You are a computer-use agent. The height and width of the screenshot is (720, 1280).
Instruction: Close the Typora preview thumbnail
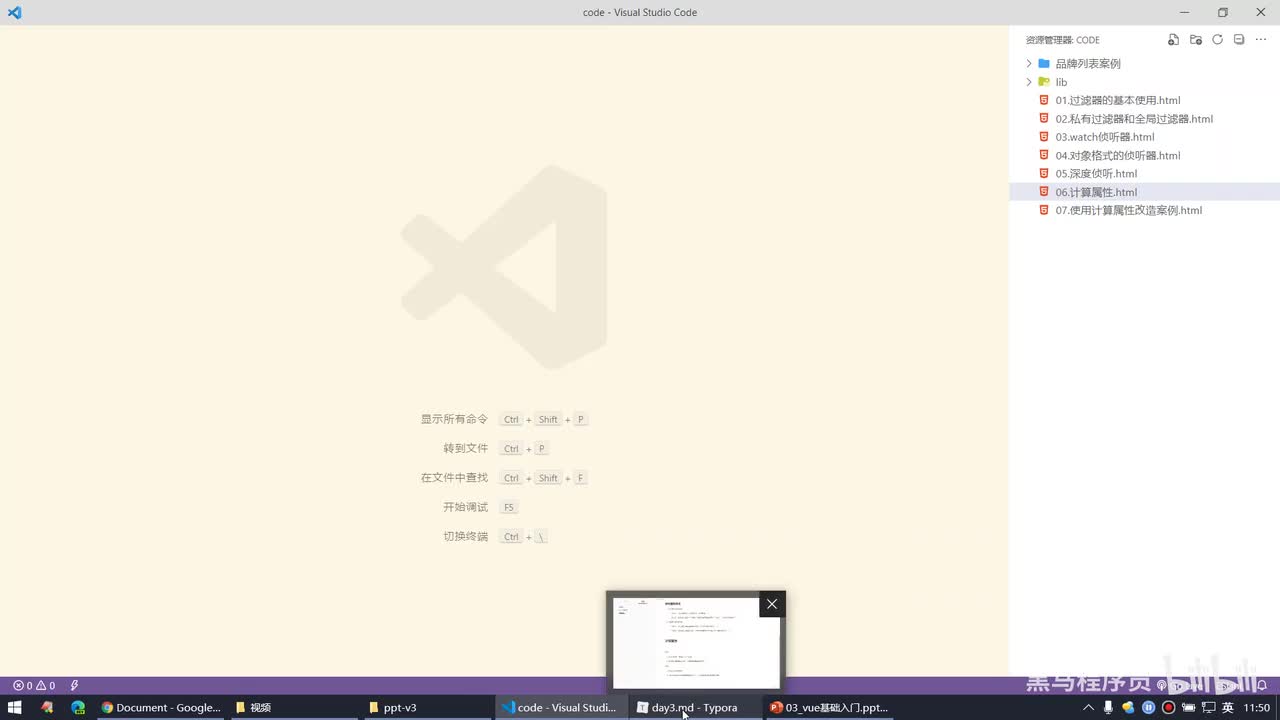pyautogui.click(x=771, y=604)
